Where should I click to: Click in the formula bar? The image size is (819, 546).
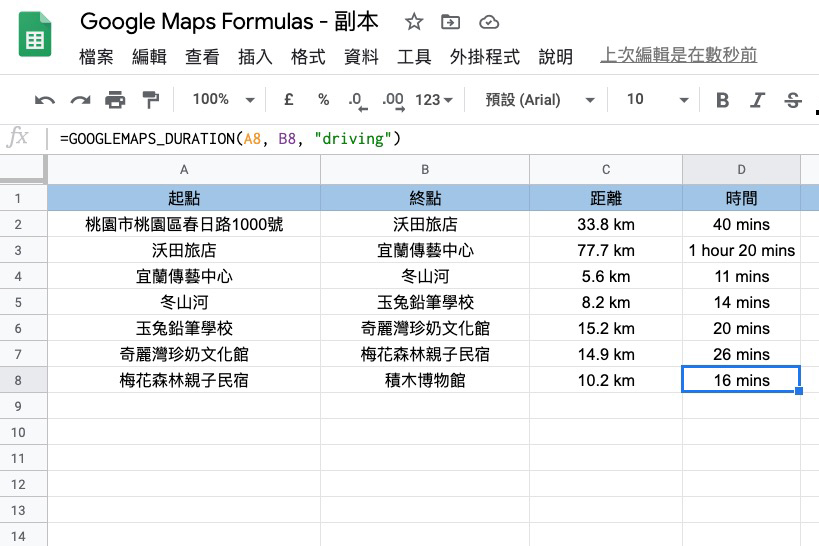pos(434,138)
